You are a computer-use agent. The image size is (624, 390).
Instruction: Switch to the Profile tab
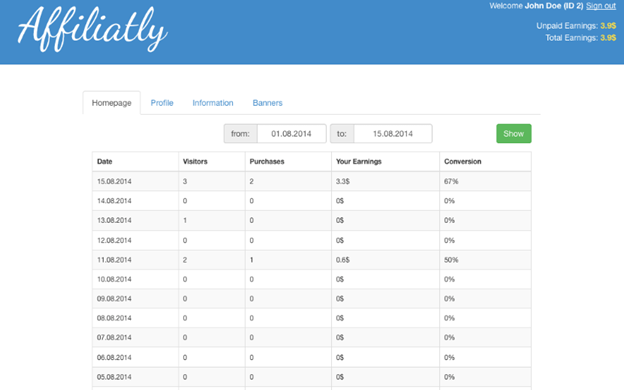click(x=162, y=103)
